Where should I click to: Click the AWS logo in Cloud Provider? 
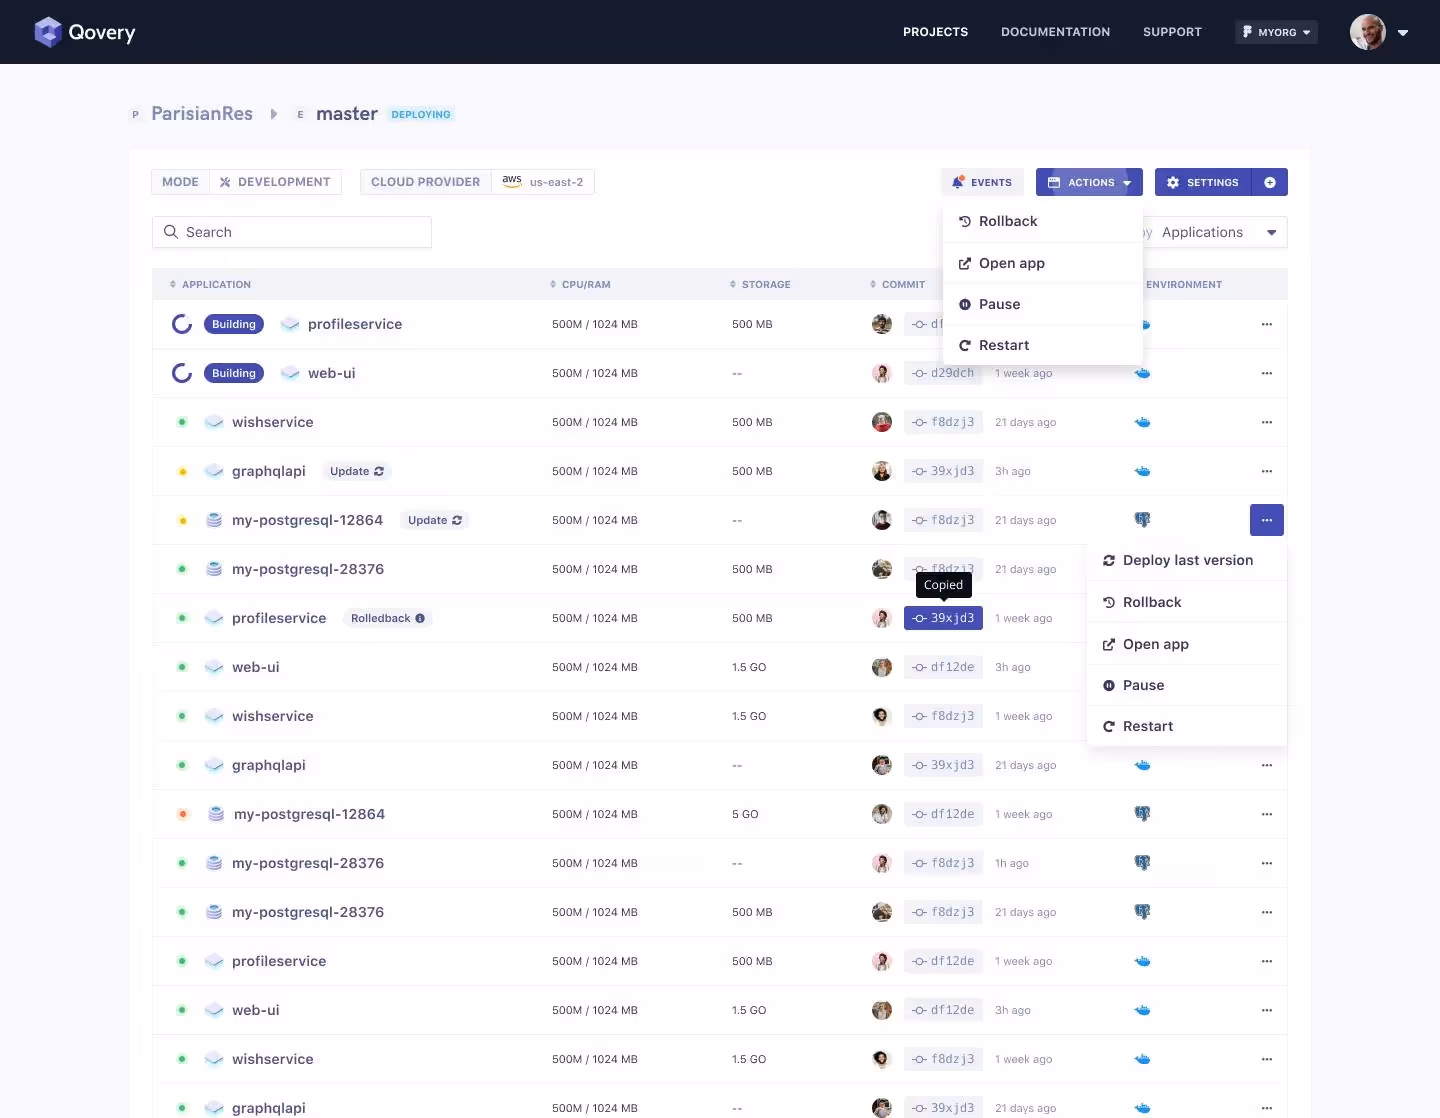tap(512, 181)
